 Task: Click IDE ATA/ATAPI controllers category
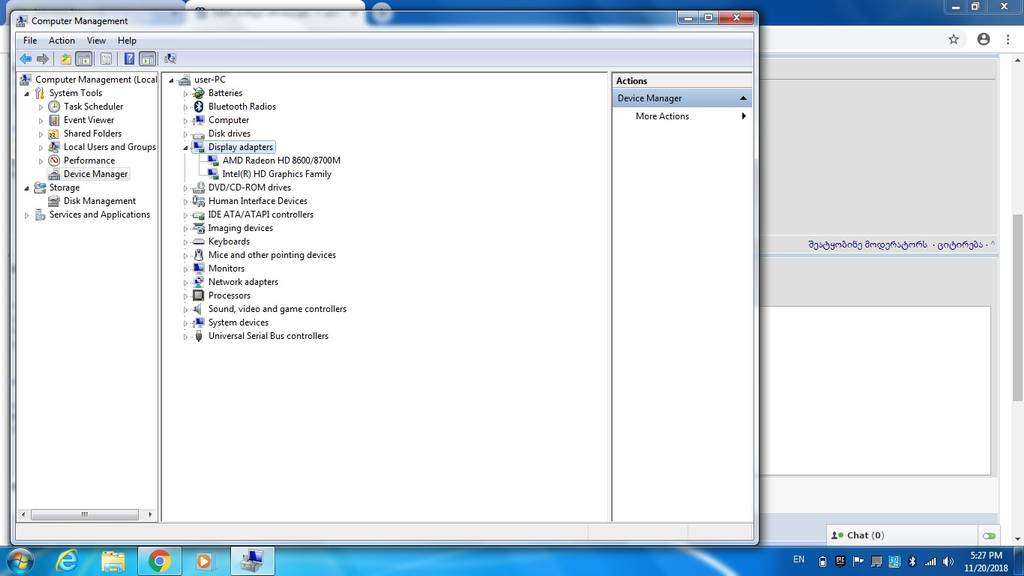(x=261, y=214)
